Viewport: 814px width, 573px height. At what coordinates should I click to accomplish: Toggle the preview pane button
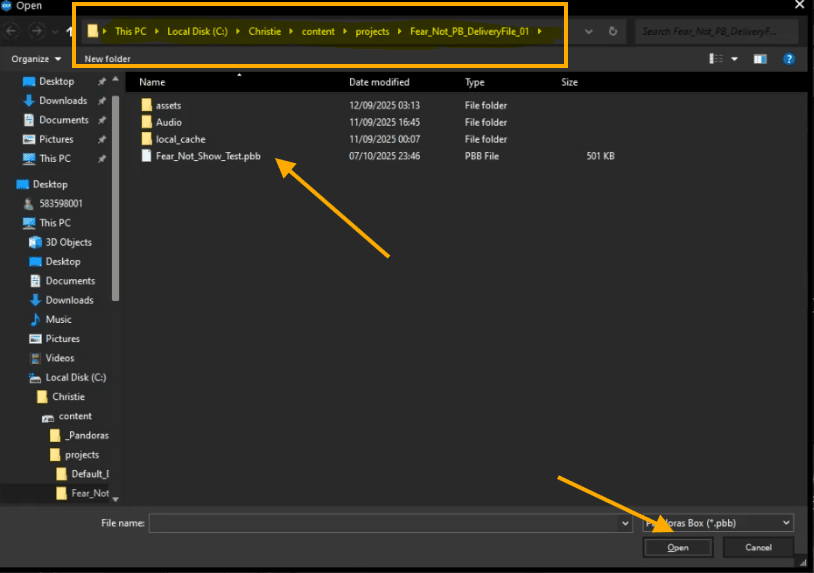(x=759, y=59)
